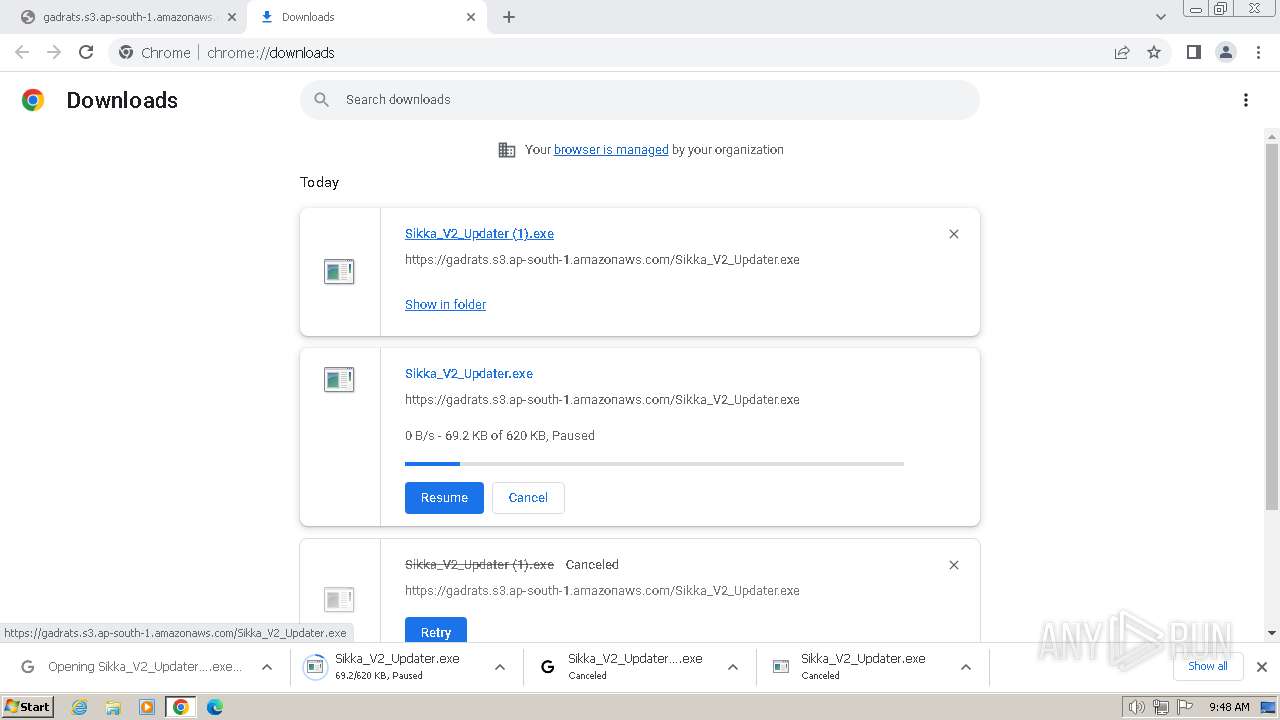Open Sikka_V2_Updater (1).exe file link
This screenshot has width=1280, height=720.
click(x=479, y=234)
